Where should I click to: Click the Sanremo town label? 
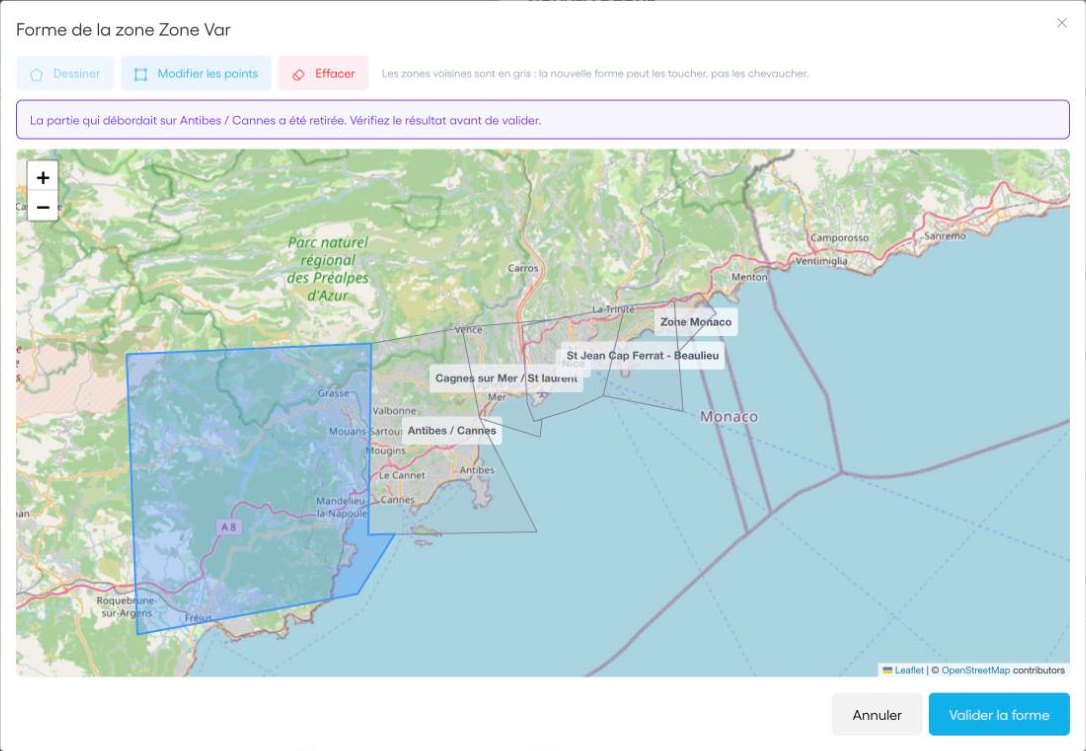(945, 236)
